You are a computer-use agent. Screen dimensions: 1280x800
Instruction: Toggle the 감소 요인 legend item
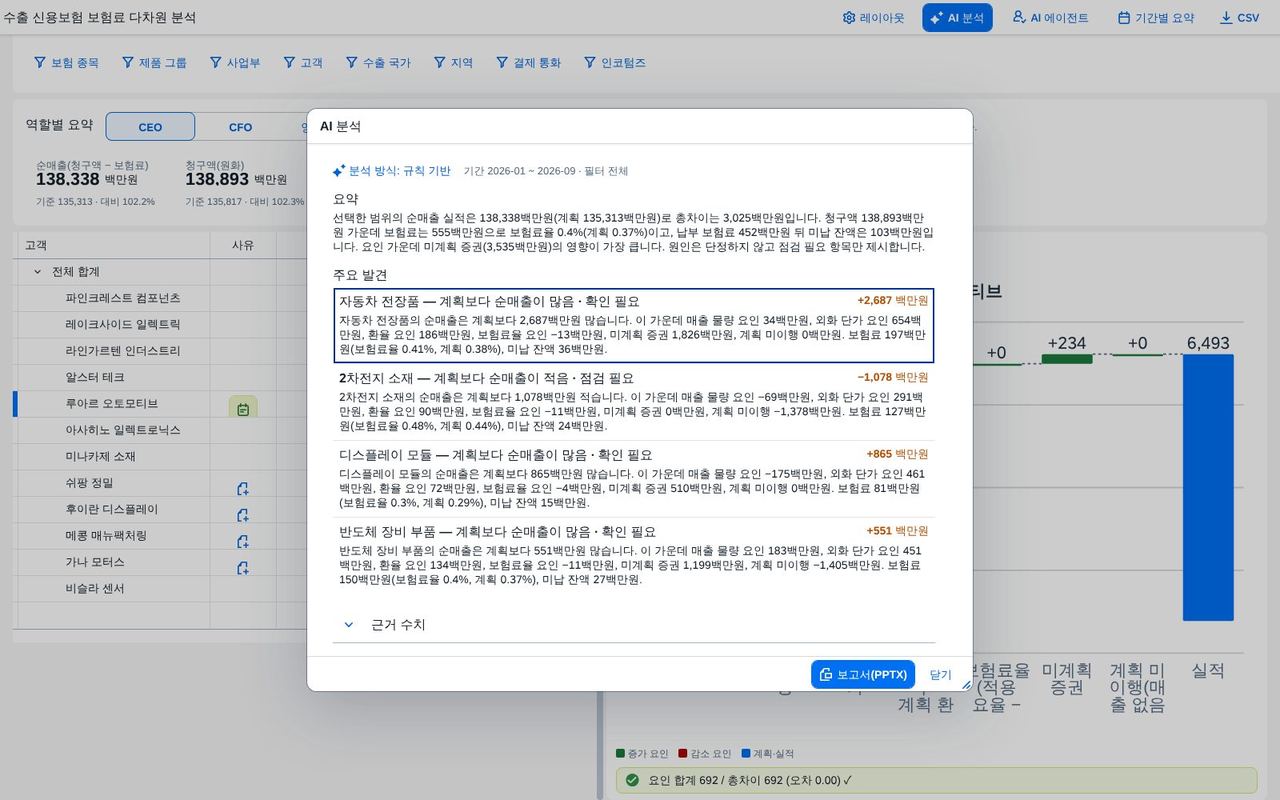pyautogui.click(x=704, y=754)
